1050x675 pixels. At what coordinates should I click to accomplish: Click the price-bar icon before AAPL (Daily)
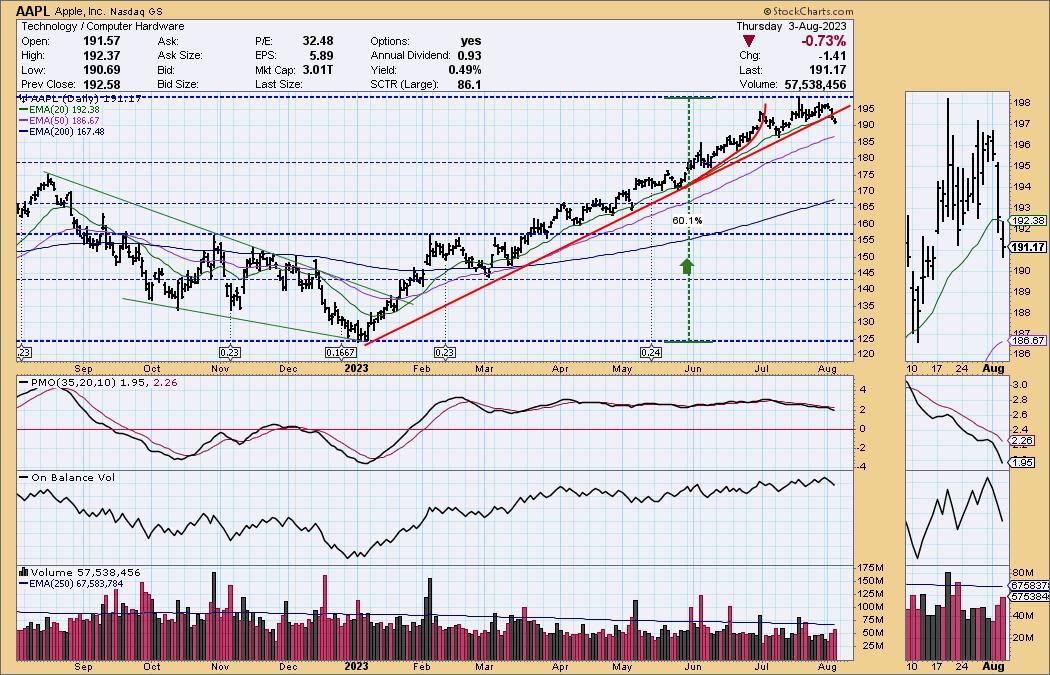pos(21,98)
